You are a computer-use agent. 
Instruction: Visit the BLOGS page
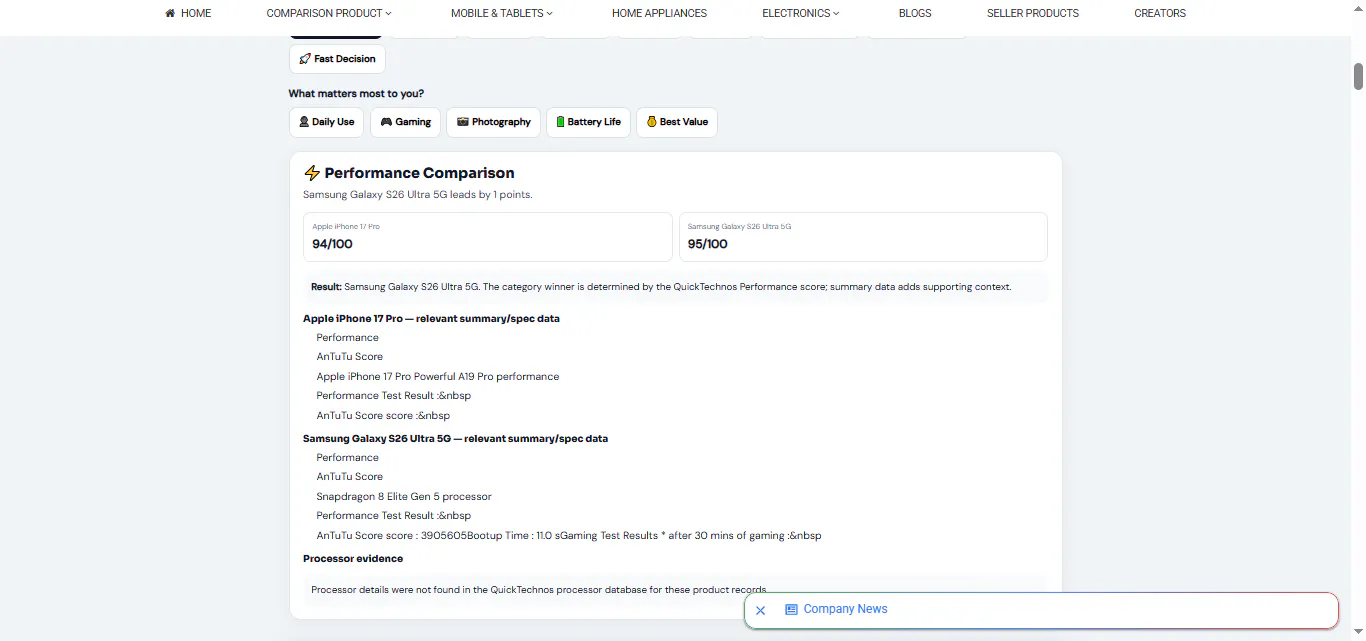click(x=915, y=13)
